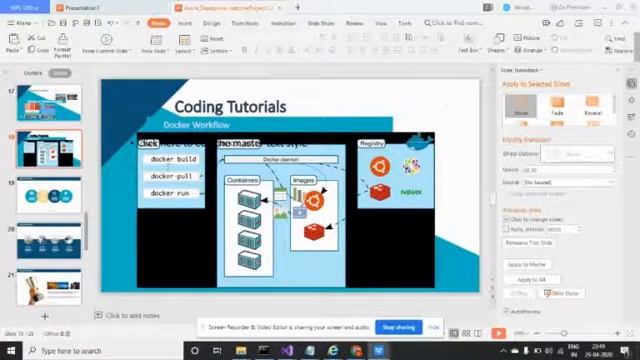Screen dimensions: 640x360
Task: Switch to the Design ribbon tab
Action: (x=211, y=23)
